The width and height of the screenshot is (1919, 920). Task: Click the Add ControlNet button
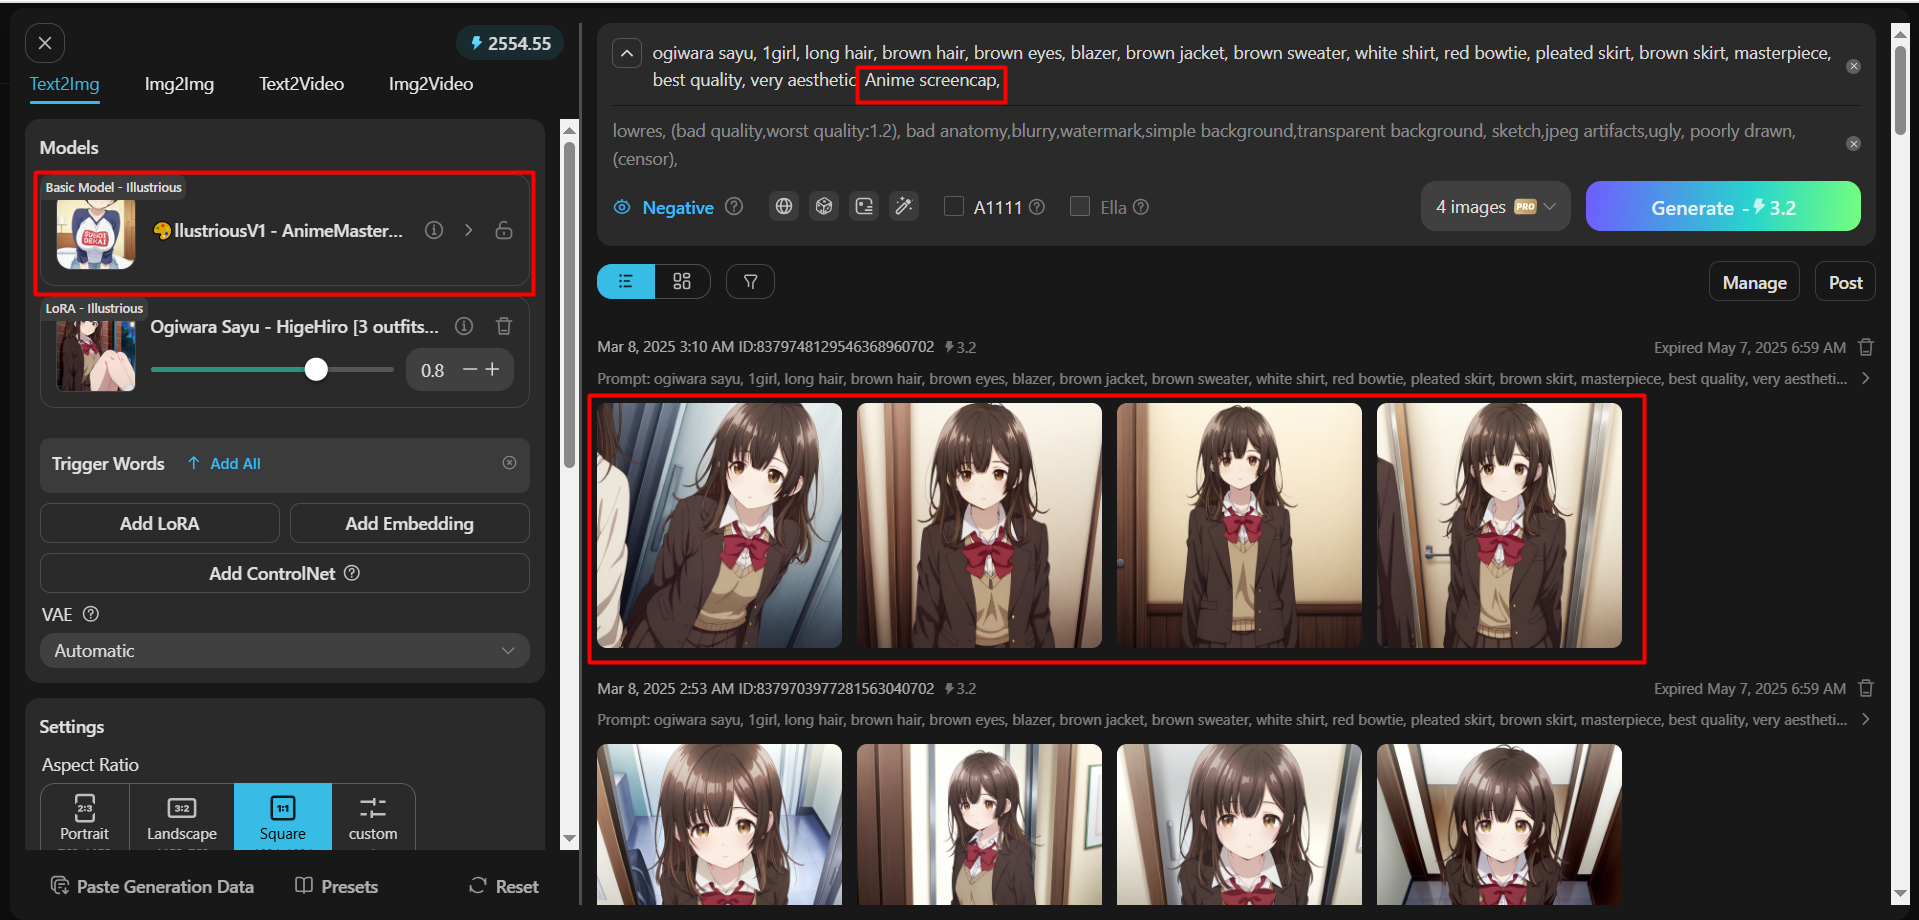[x=285, y=573]
